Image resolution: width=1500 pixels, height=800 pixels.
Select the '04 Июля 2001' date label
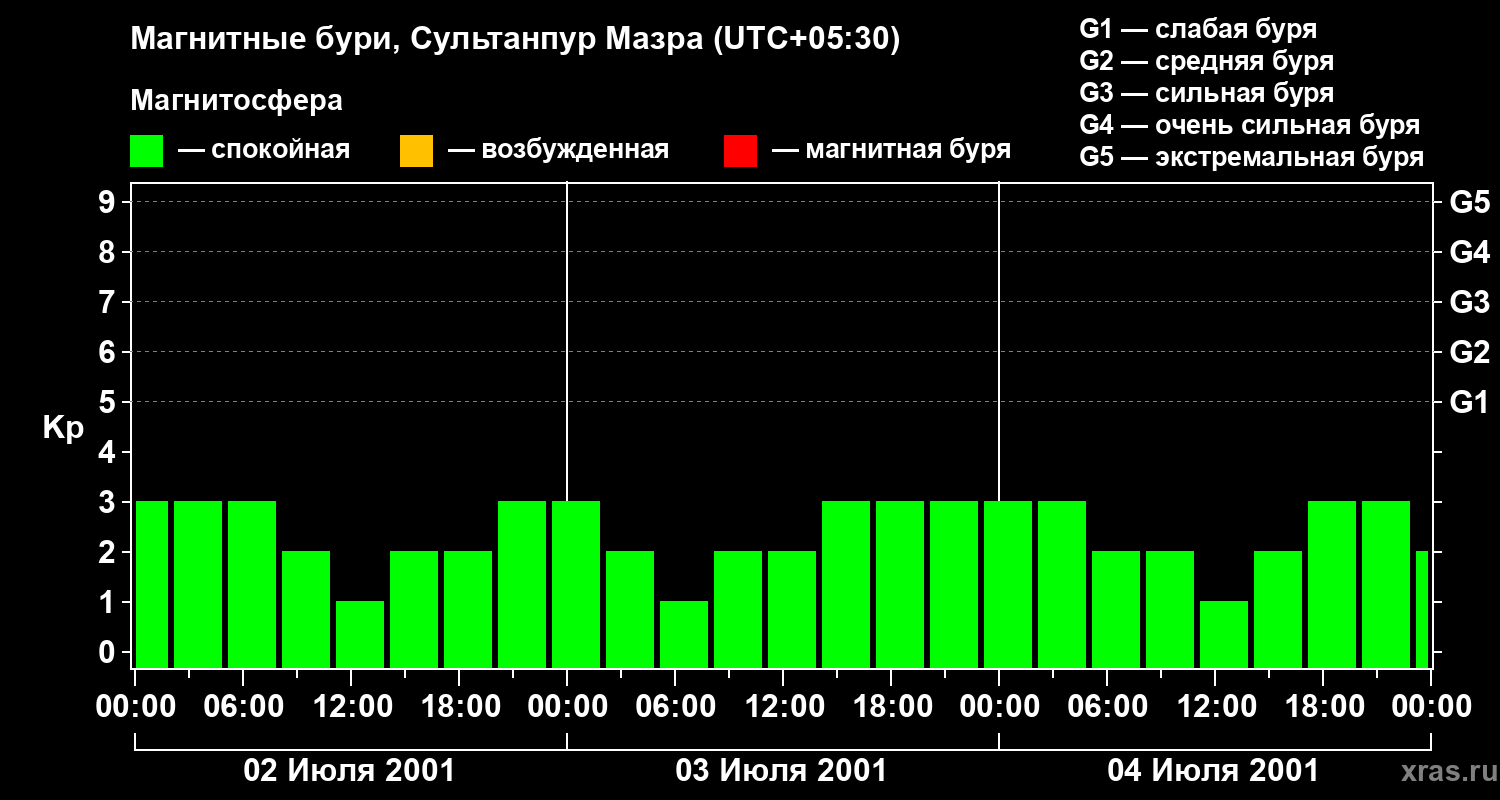[1213, 771]
